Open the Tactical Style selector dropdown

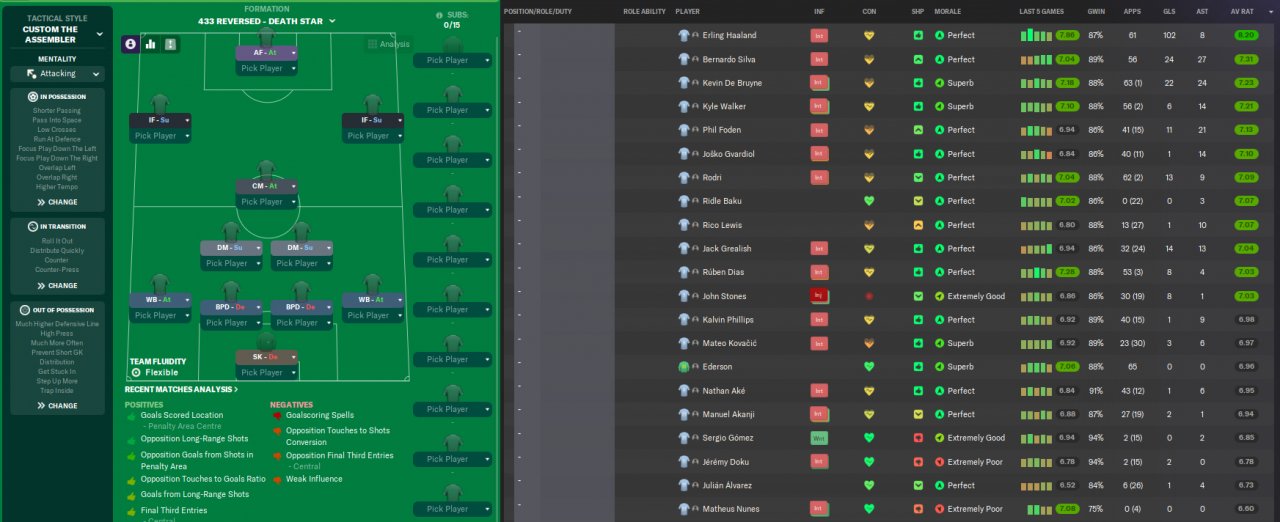pyautogui.click(x=99, y=34)
